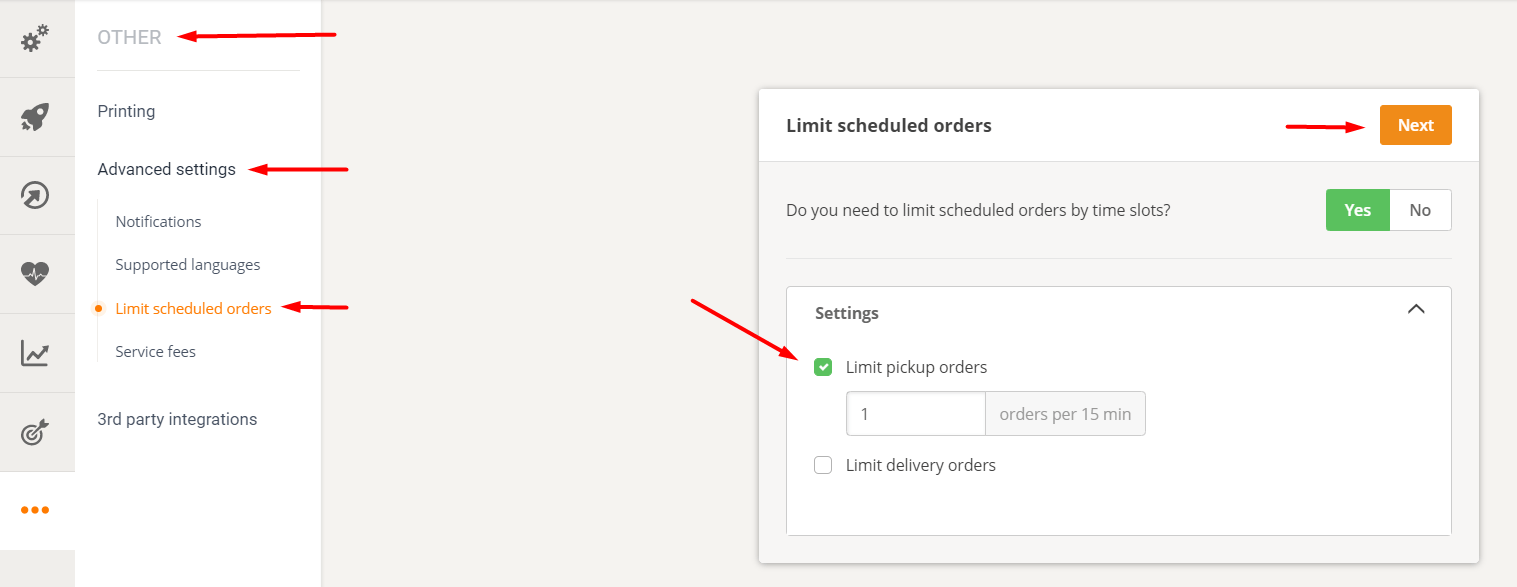Go to Notifications submenu item
This screenshot has width=1517, height=587.
(158, 221)
